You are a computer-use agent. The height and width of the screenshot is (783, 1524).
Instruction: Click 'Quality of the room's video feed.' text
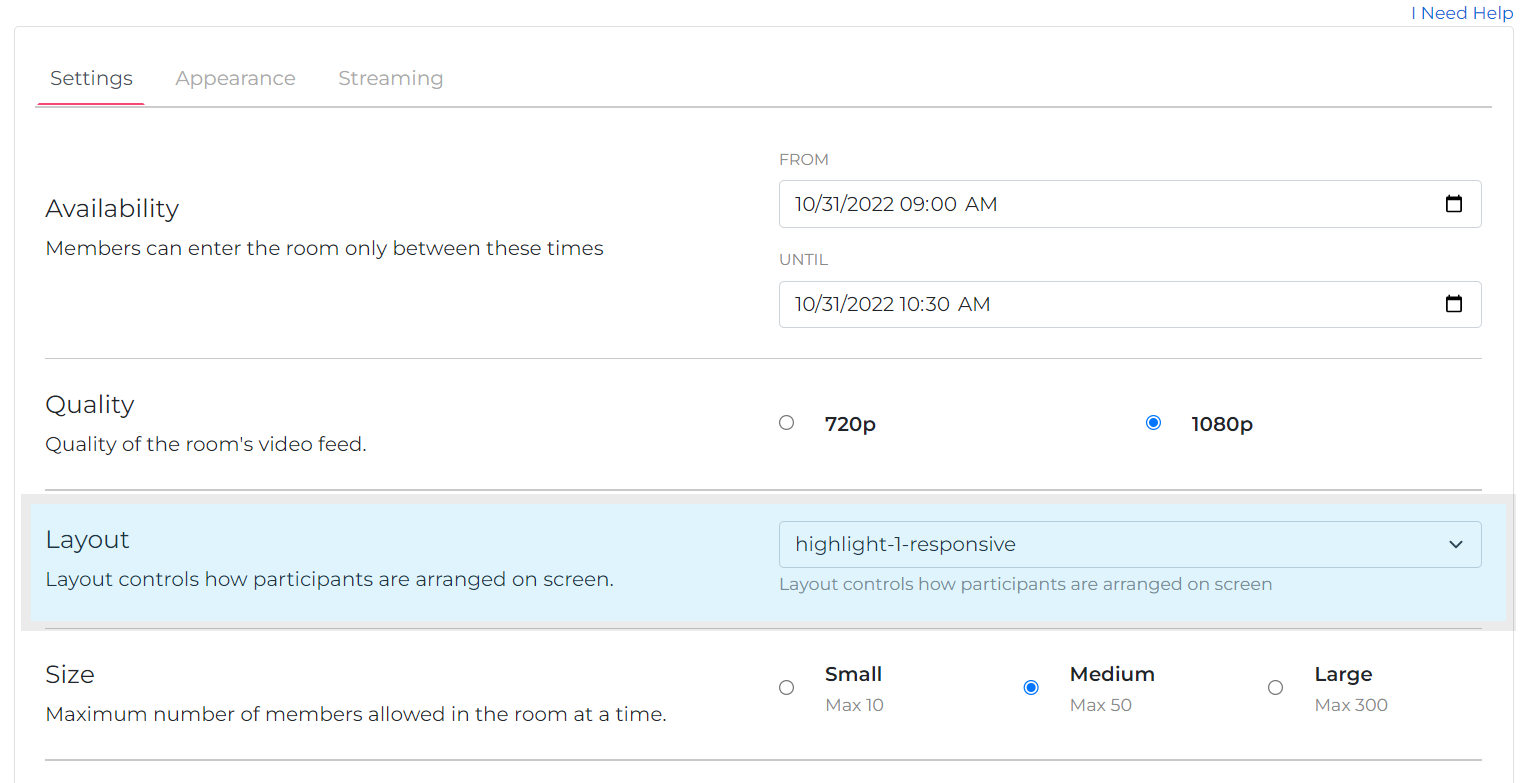pyautogui.click(x=206, y=444)
